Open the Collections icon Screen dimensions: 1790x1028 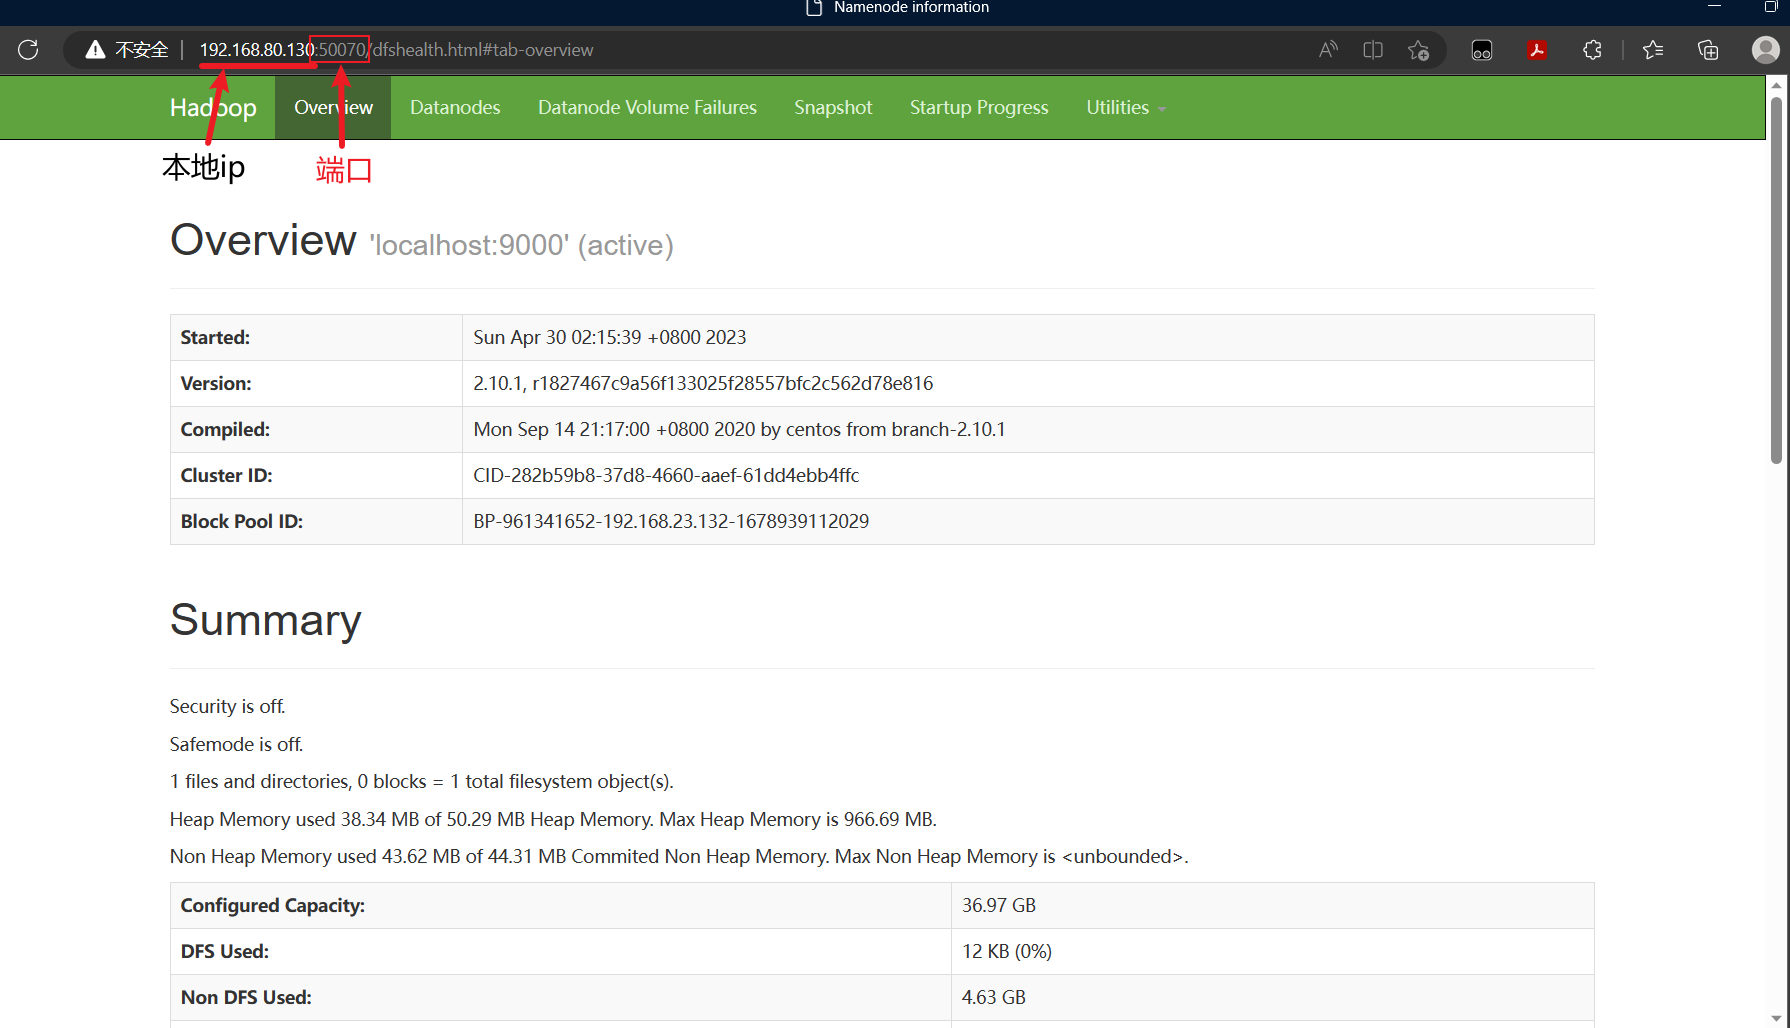[1708, 49]
